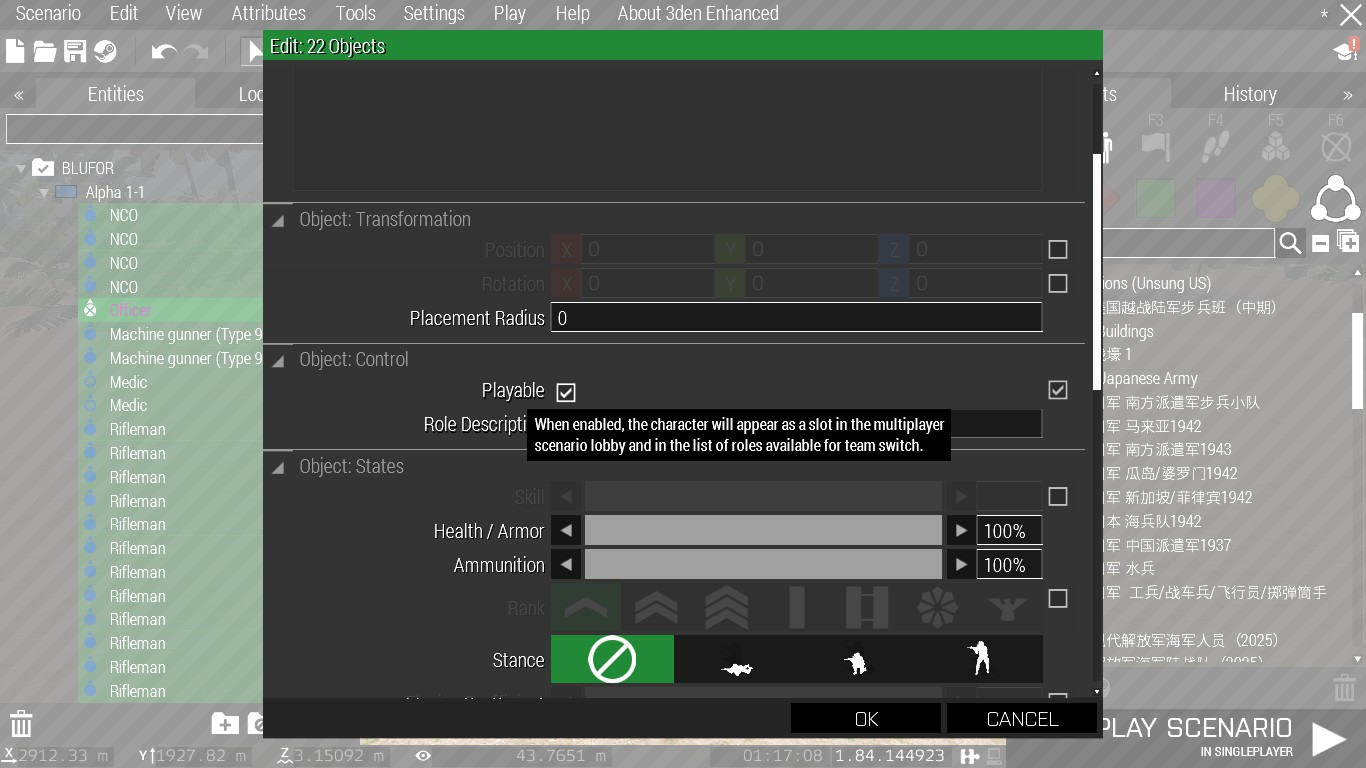Collapse all asset browser entries with minus icon
The width and height of the screenshot is (1366, 768).
pyautogui.click(x=1321, y=243)
